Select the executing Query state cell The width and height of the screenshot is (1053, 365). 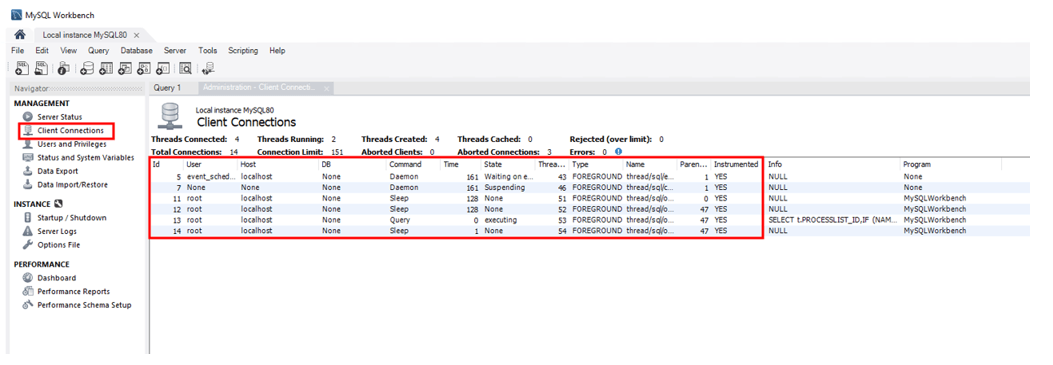508,219
